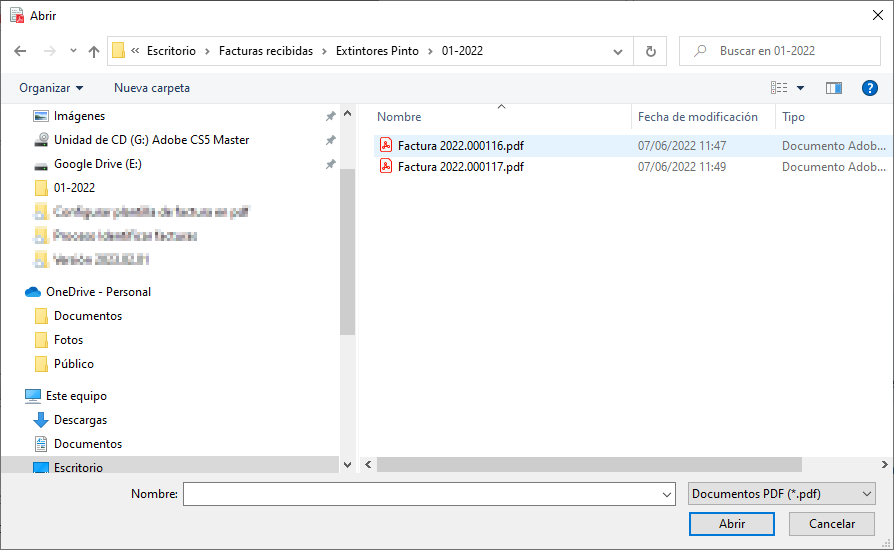Select Este equipo
Viewport: 894px width, 550px height.
(76, 396)
